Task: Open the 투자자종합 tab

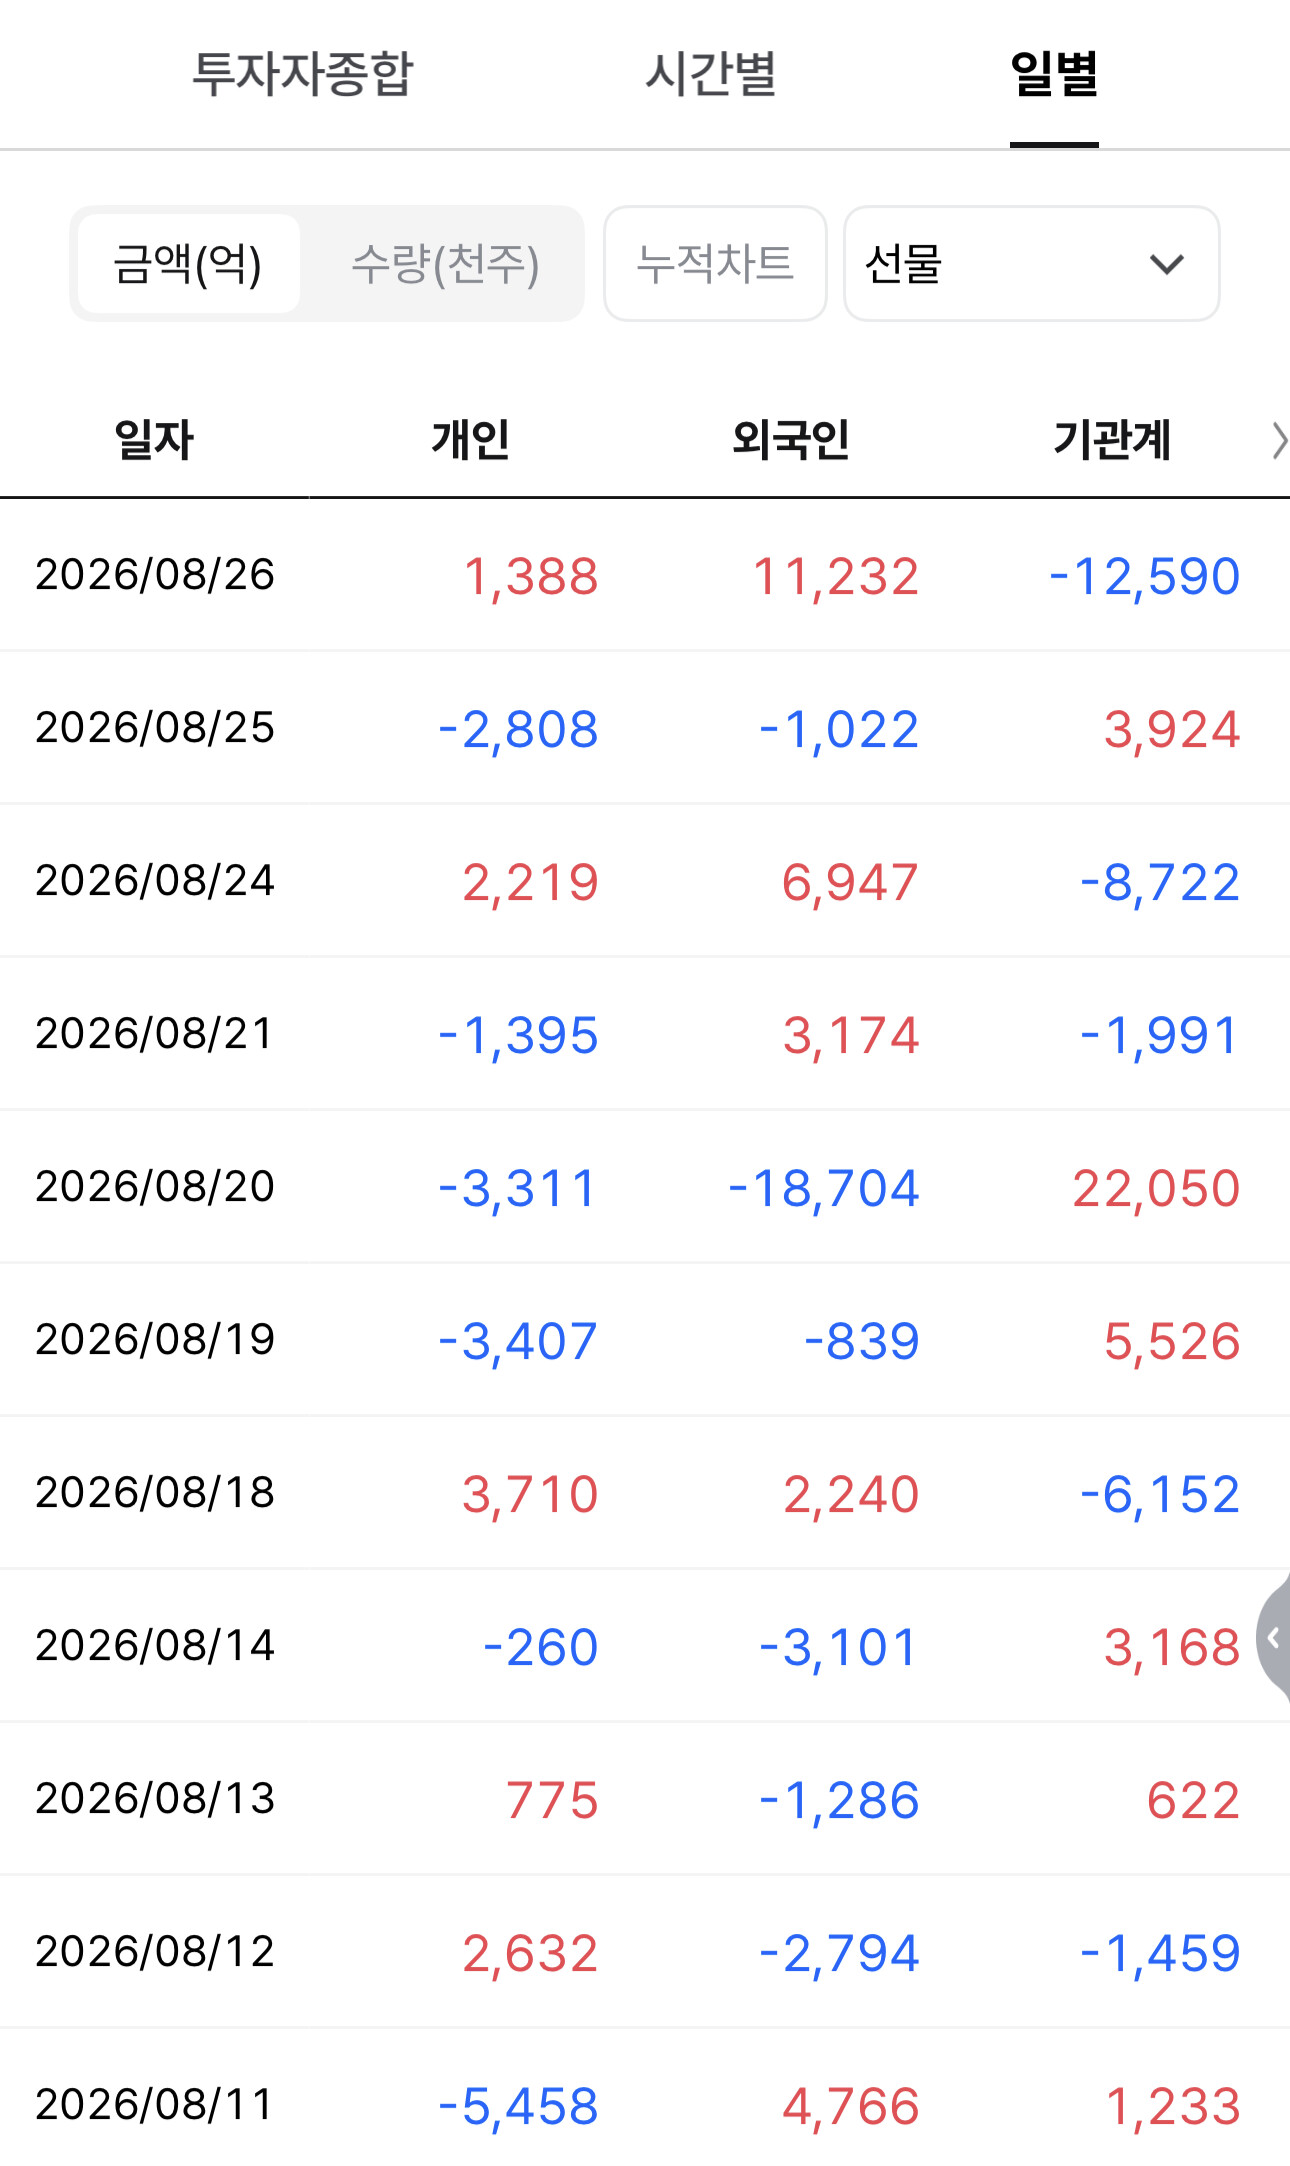Action: pyautogui.click(x=302, y=74)
